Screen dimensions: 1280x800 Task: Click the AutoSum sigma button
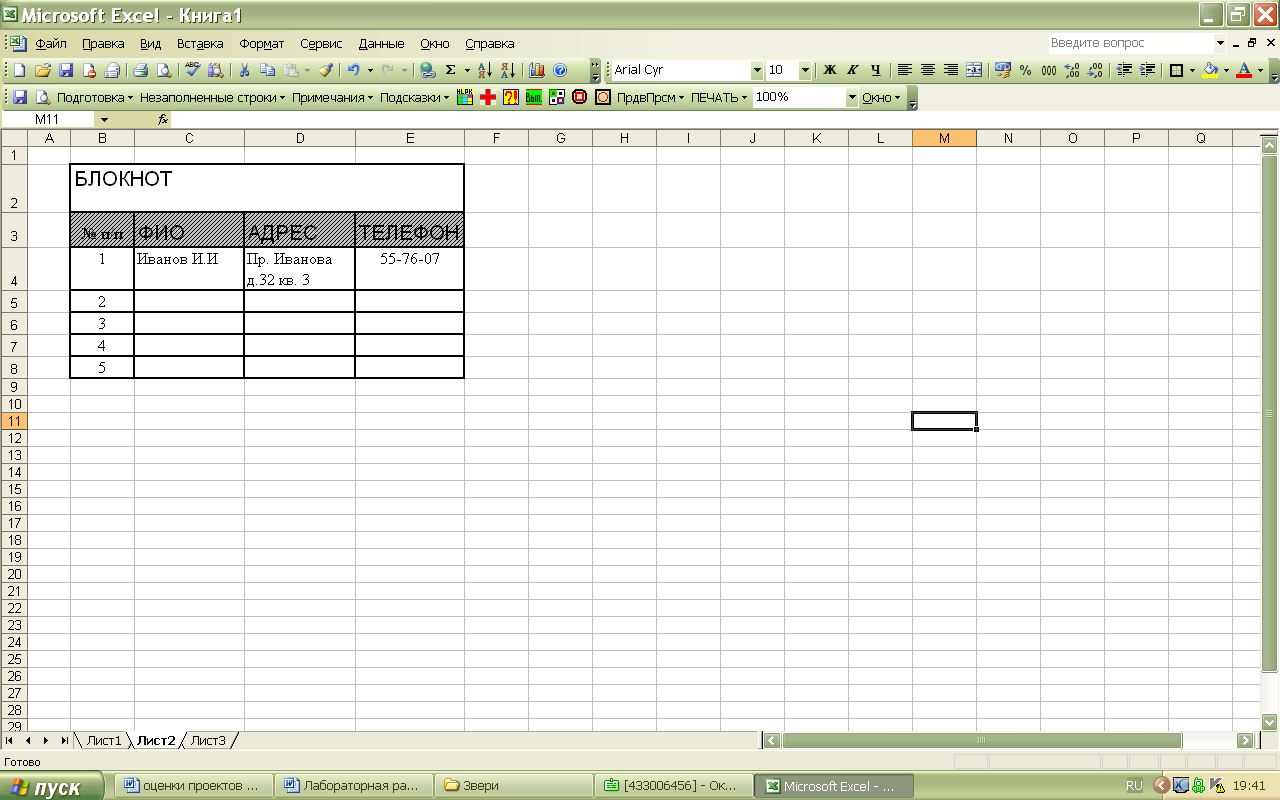451,70
